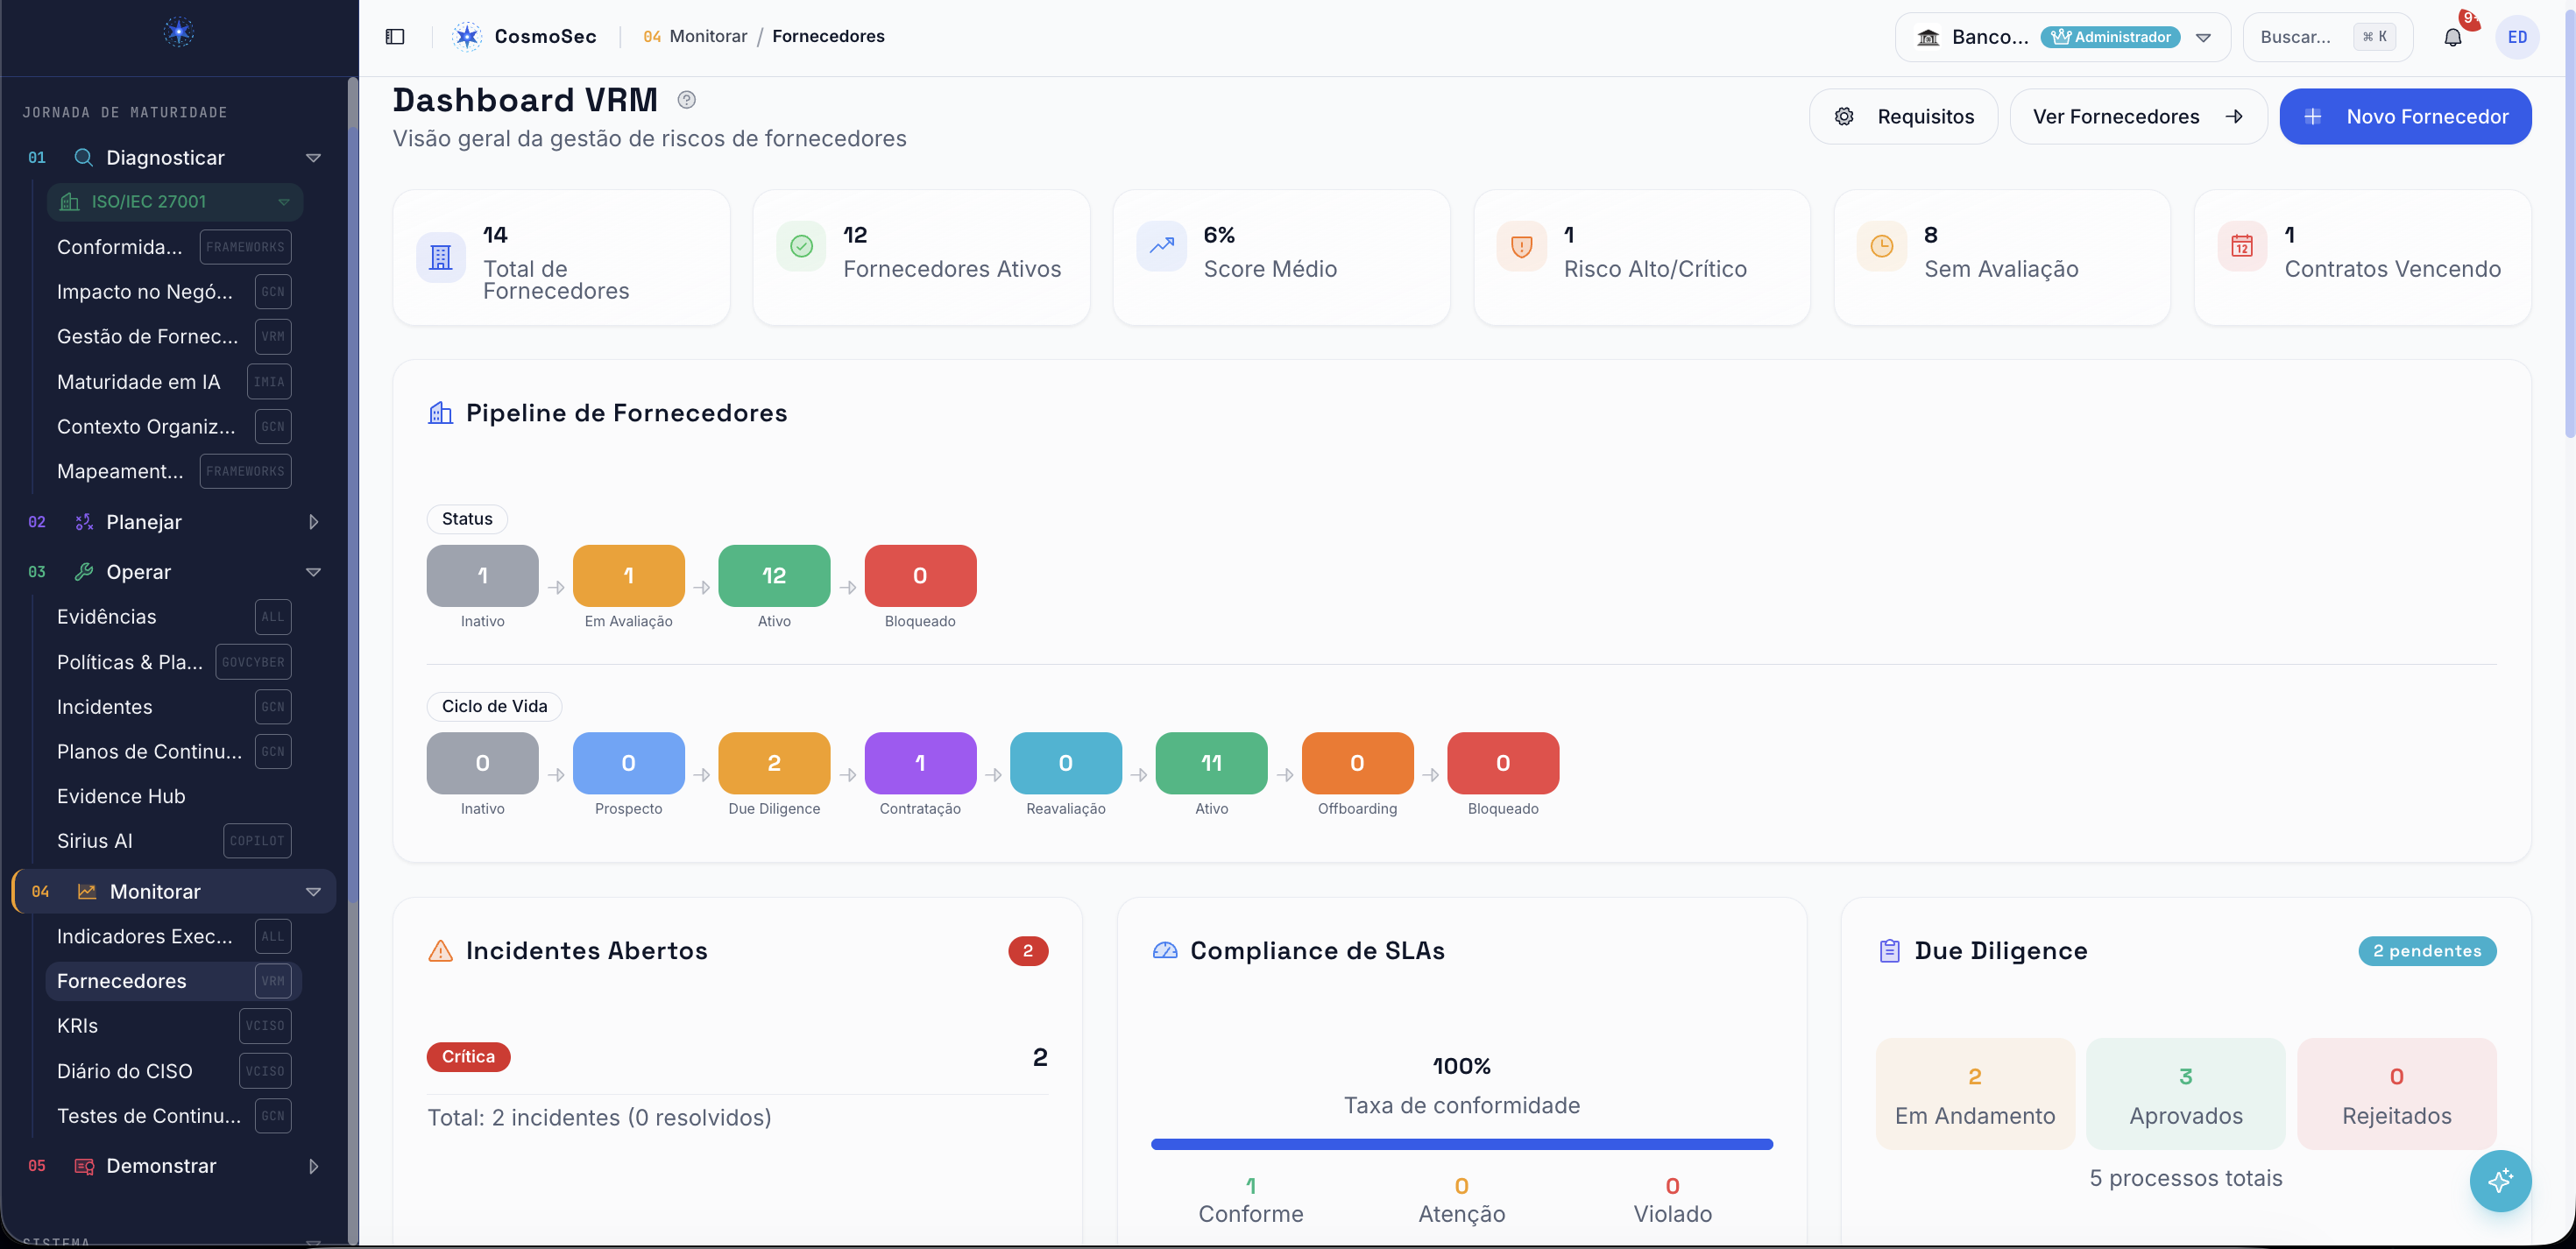2576x1249 pixels.
Task: Open Evidence Hub in the sidebar
Action: [x=174, y=797]
